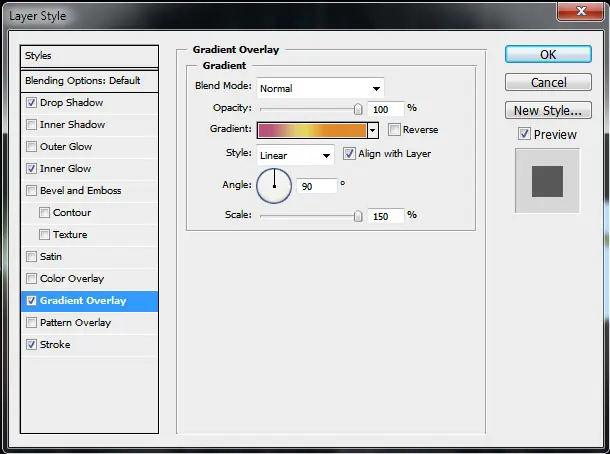
Task: Open the Blend Mode dropdown
Action: [x=320, y=88]
